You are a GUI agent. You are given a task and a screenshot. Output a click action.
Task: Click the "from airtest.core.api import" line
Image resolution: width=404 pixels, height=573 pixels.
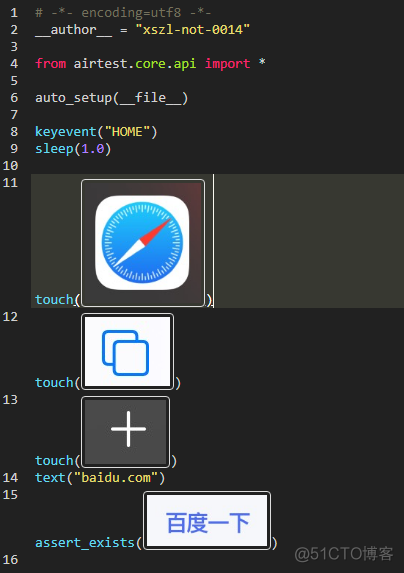point(150,64)
